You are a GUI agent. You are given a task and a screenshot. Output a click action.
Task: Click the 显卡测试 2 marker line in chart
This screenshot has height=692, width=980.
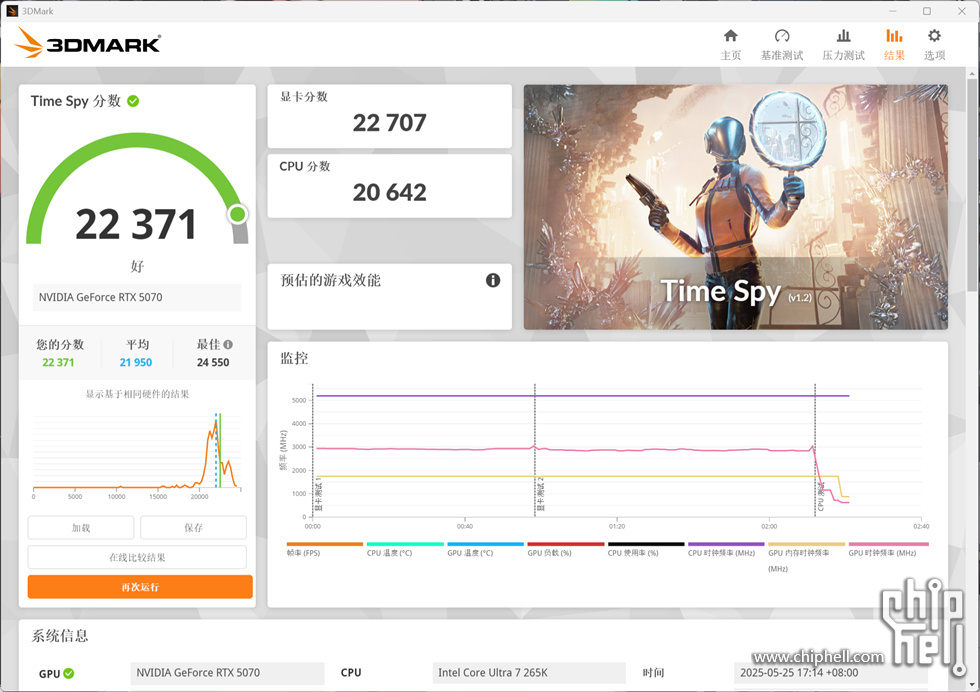(535, 450)
